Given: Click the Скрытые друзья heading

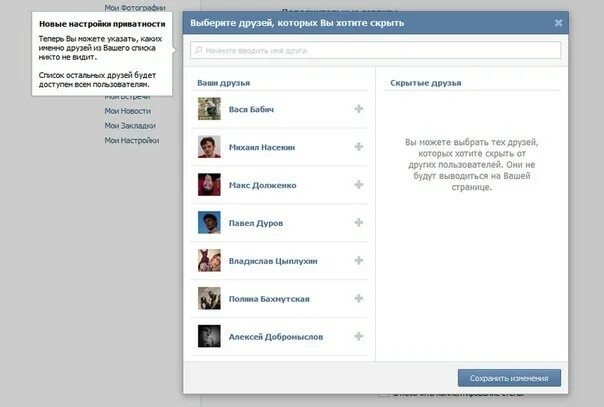Looking at the screenshot, I should 426,83.
